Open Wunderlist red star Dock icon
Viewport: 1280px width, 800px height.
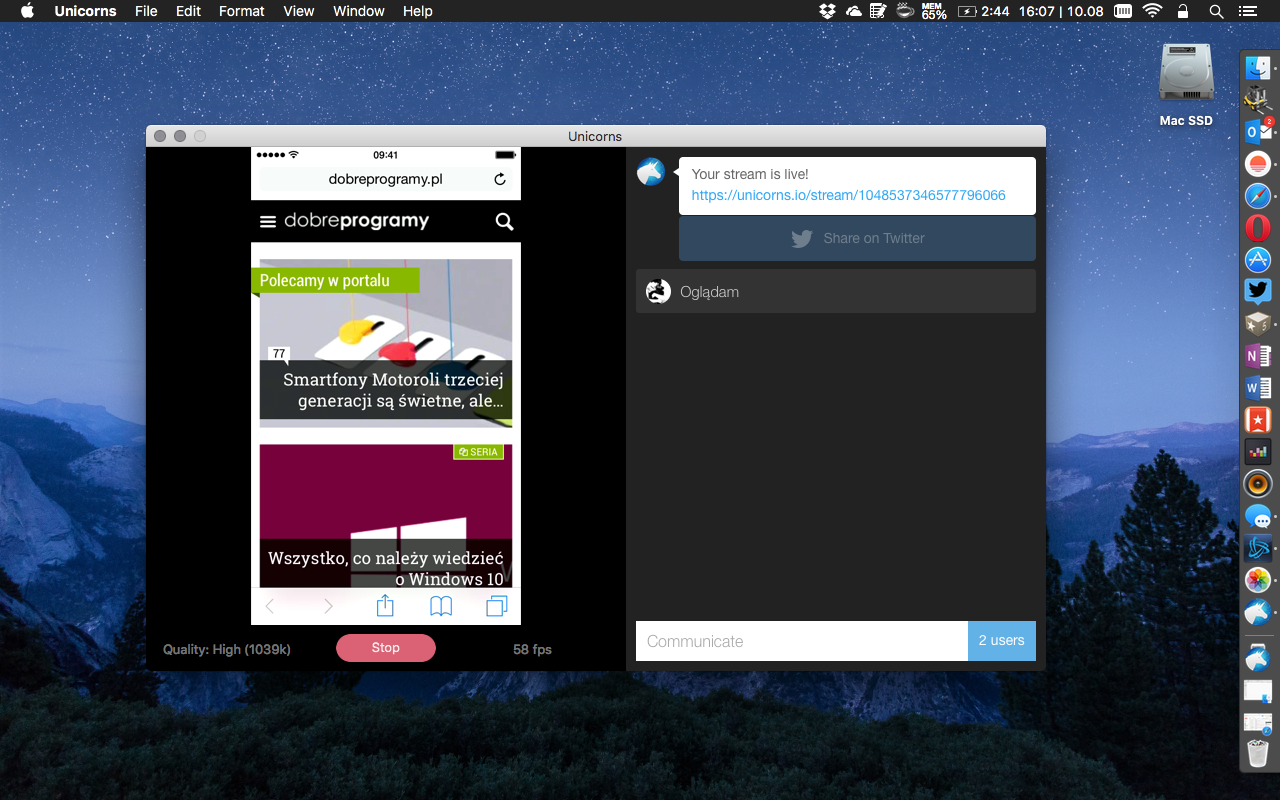pyautogui.click(x=1257, y=419)
